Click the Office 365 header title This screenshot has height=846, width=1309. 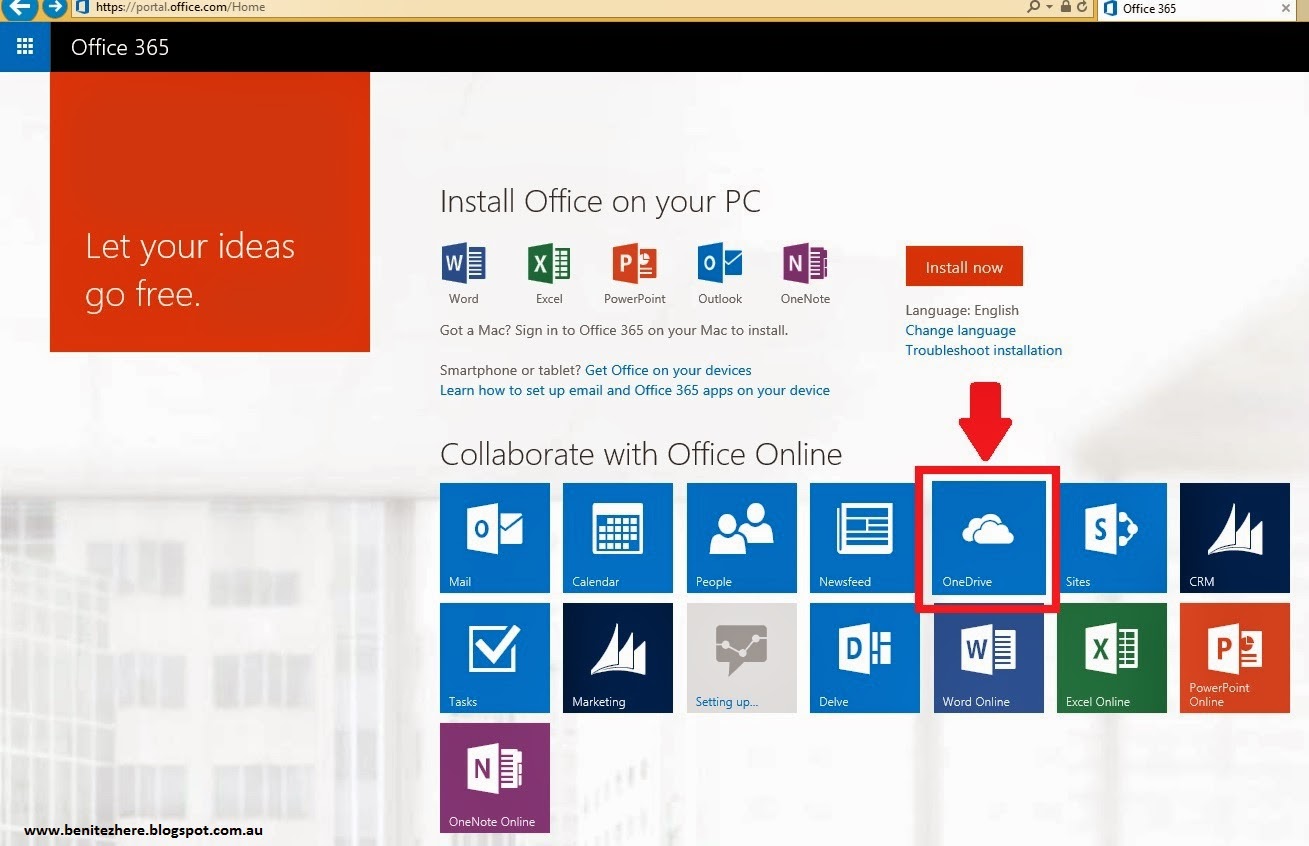click(120, 47)
